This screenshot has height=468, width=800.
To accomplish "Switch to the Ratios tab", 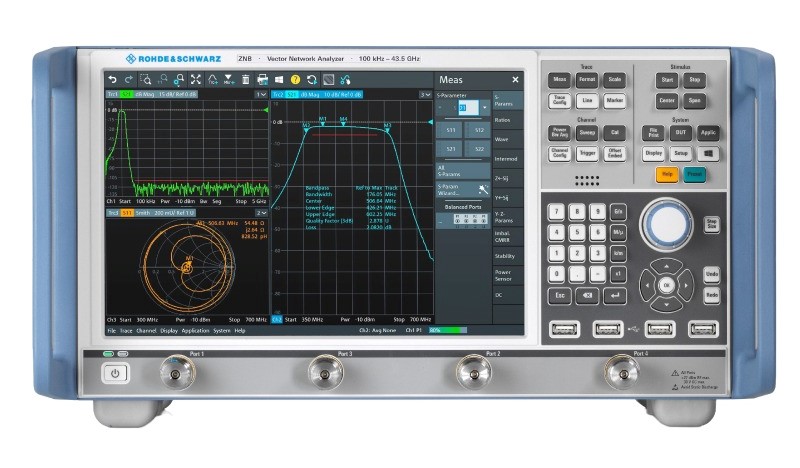I will 504,120.
